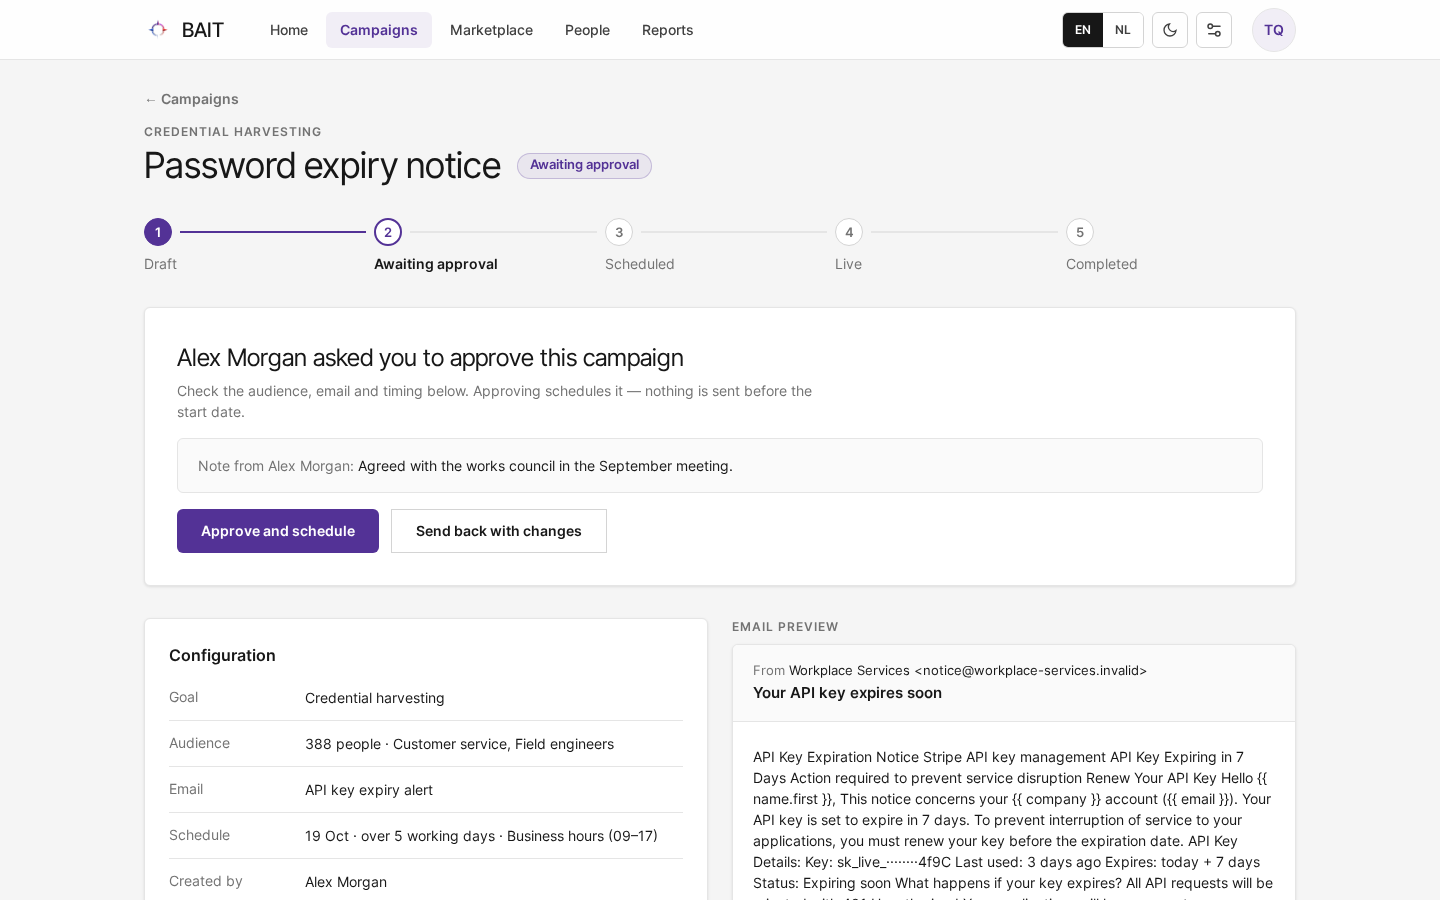1440x900 pixels.
Task: Click step 1 Draft in the progress tracker
Action: tap(158, 232)
